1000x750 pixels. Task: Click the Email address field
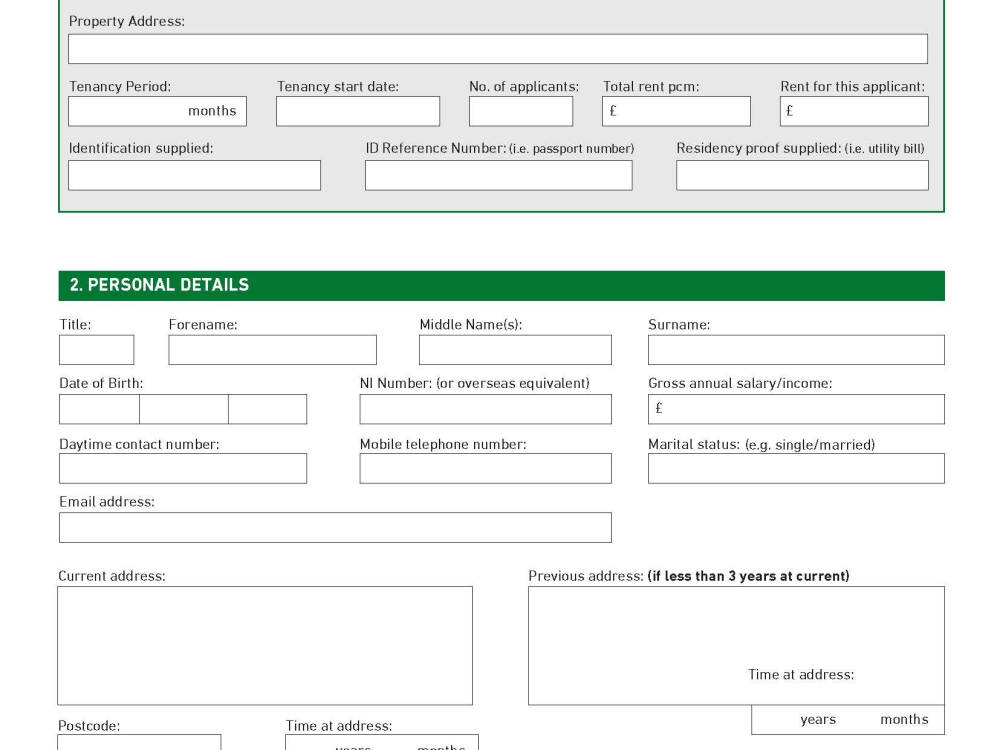pos(335,526)
